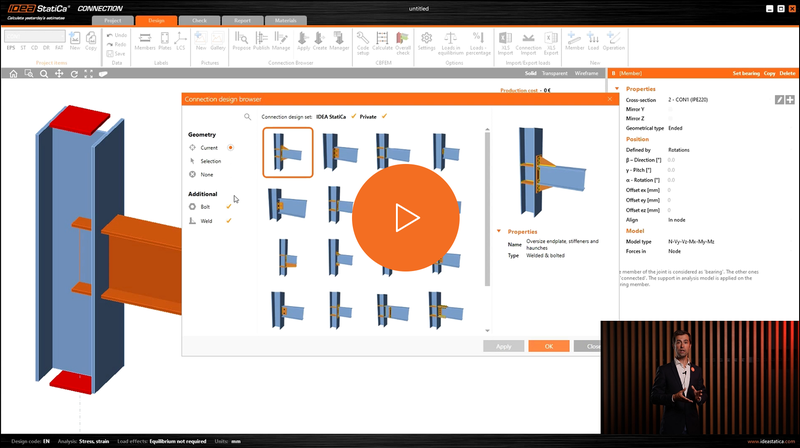Click New picture icon in Pictures group
Image resolution: width=800 pixels, height=448 pixels.
(x=201, y=41)
